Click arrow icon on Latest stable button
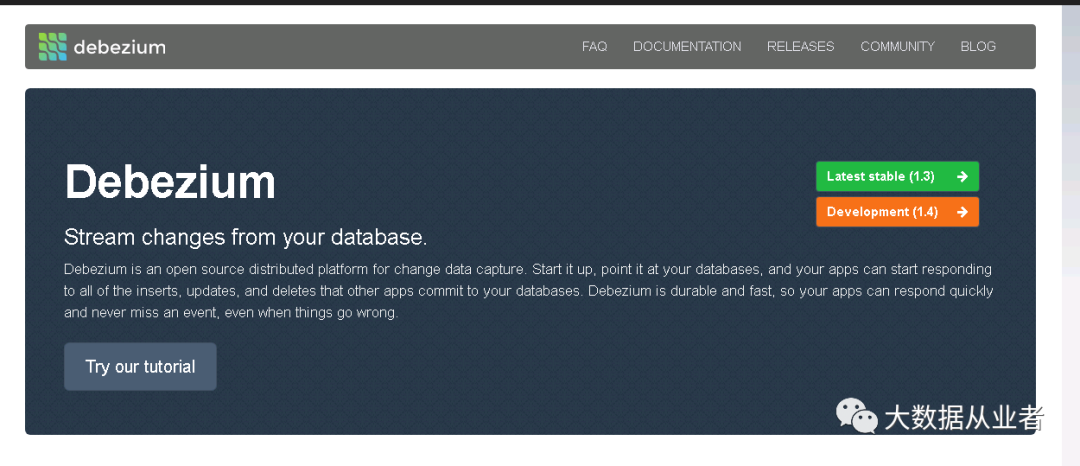Screen dimensions: 1080x466 962,177
